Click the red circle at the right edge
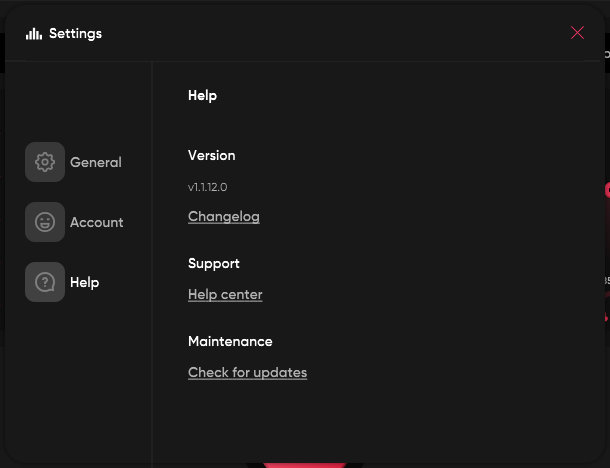The height and width of the screenshot is (468, 610). coord(606,189)
